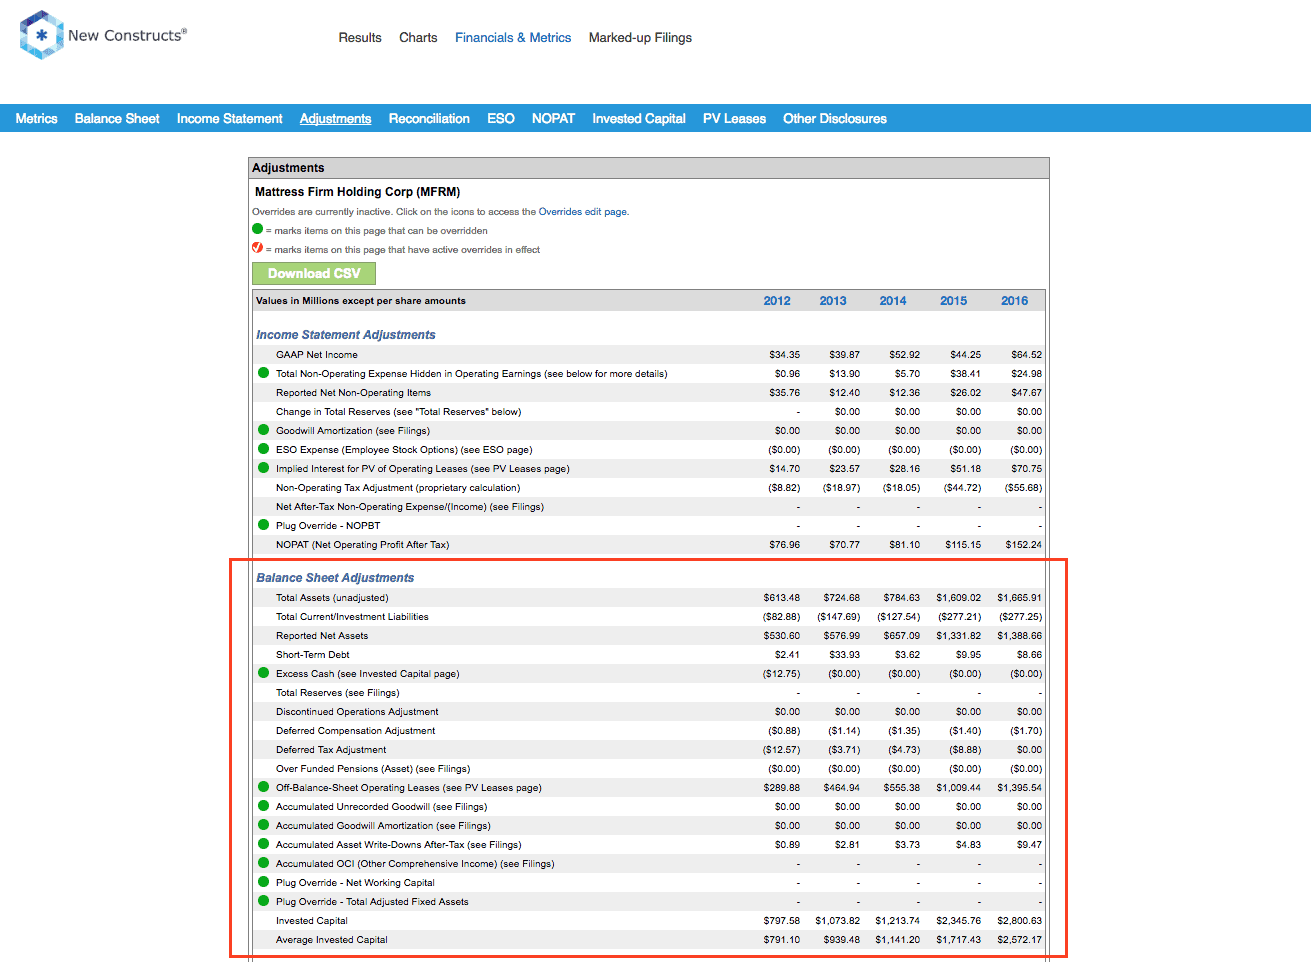Screen dimensions: 1311x962
Task: Click 2015 Off-Balance-Sheet Operating Leases value $1,009.44
Action: [959, 788]
